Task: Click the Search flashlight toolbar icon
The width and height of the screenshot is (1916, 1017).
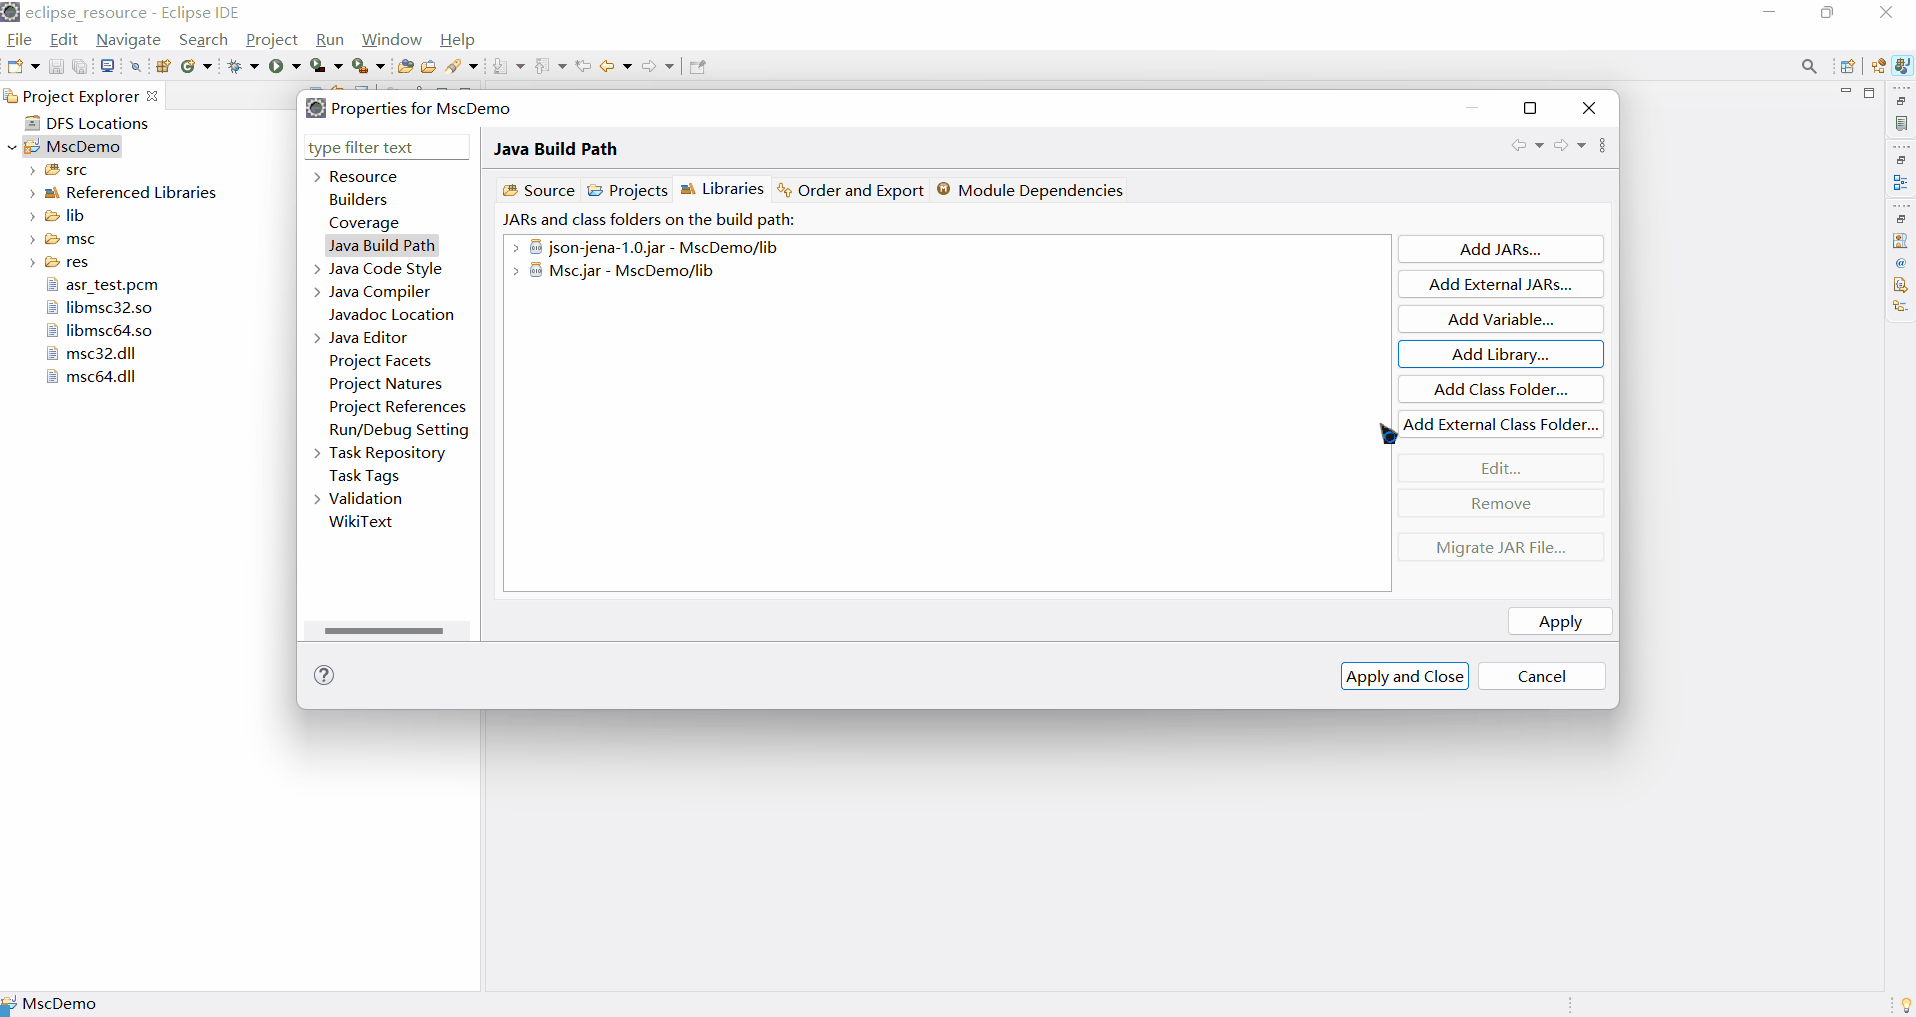Action: click(x=453, y=66)
